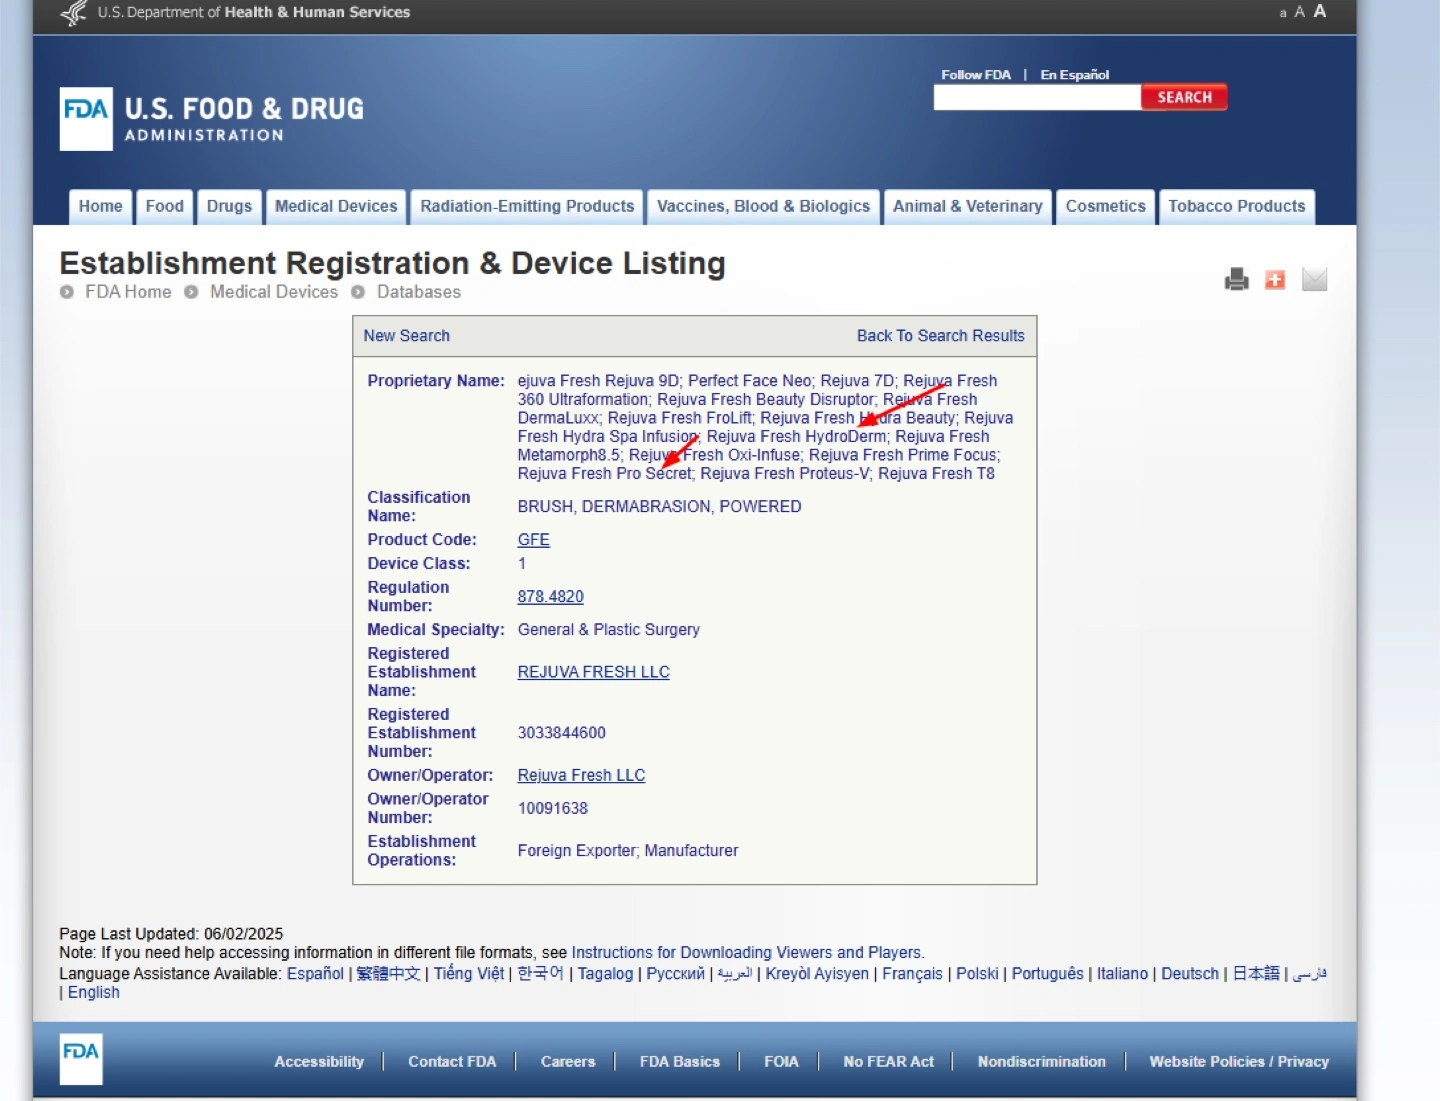The image size is (1440, 1101).
Task: Select Français language link
Action: tap(912, 974)
